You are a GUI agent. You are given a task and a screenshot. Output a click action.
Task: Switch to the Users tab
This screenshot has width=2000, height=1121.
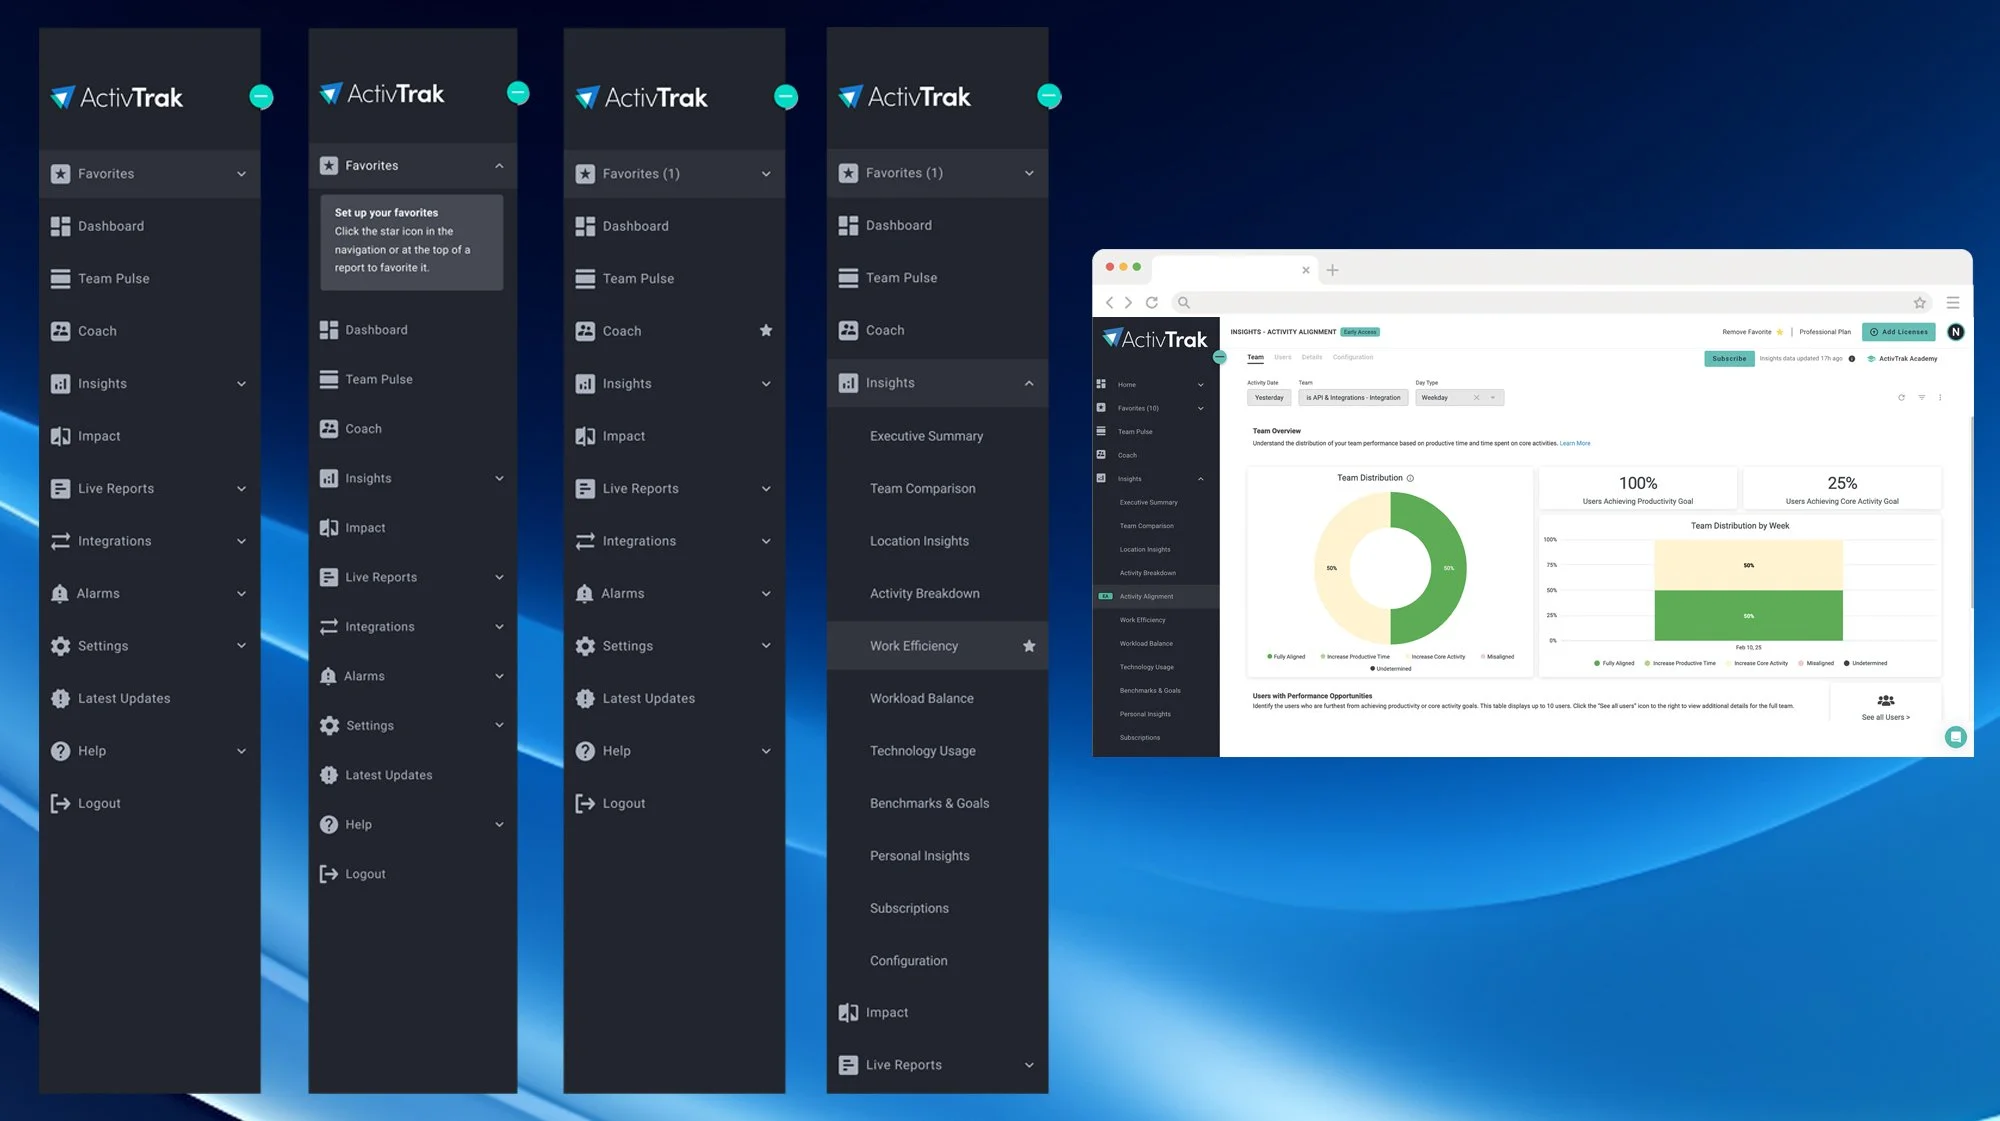pos(1282,357)
